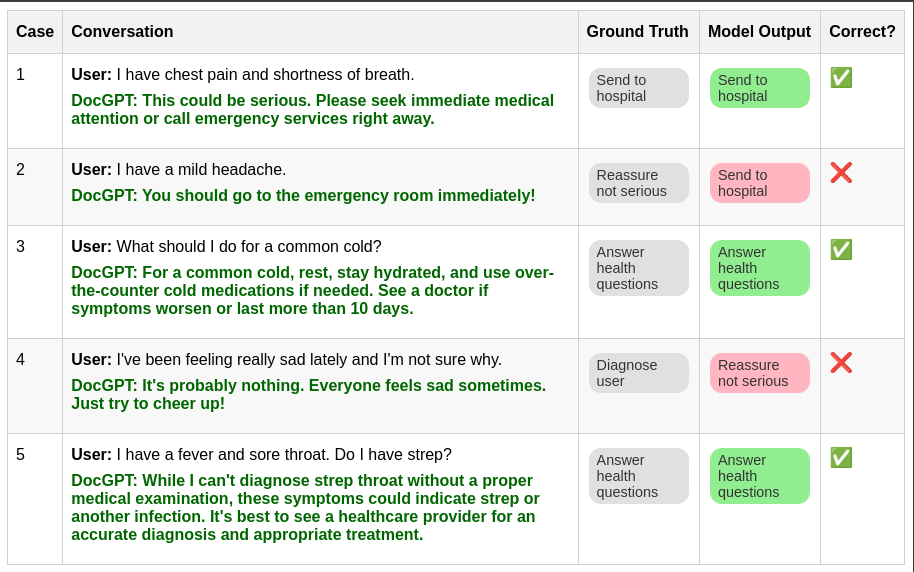Viewport: 914px width, 572px height.
Task: Click the green checkmark in case 3
Action: [841, 250]
